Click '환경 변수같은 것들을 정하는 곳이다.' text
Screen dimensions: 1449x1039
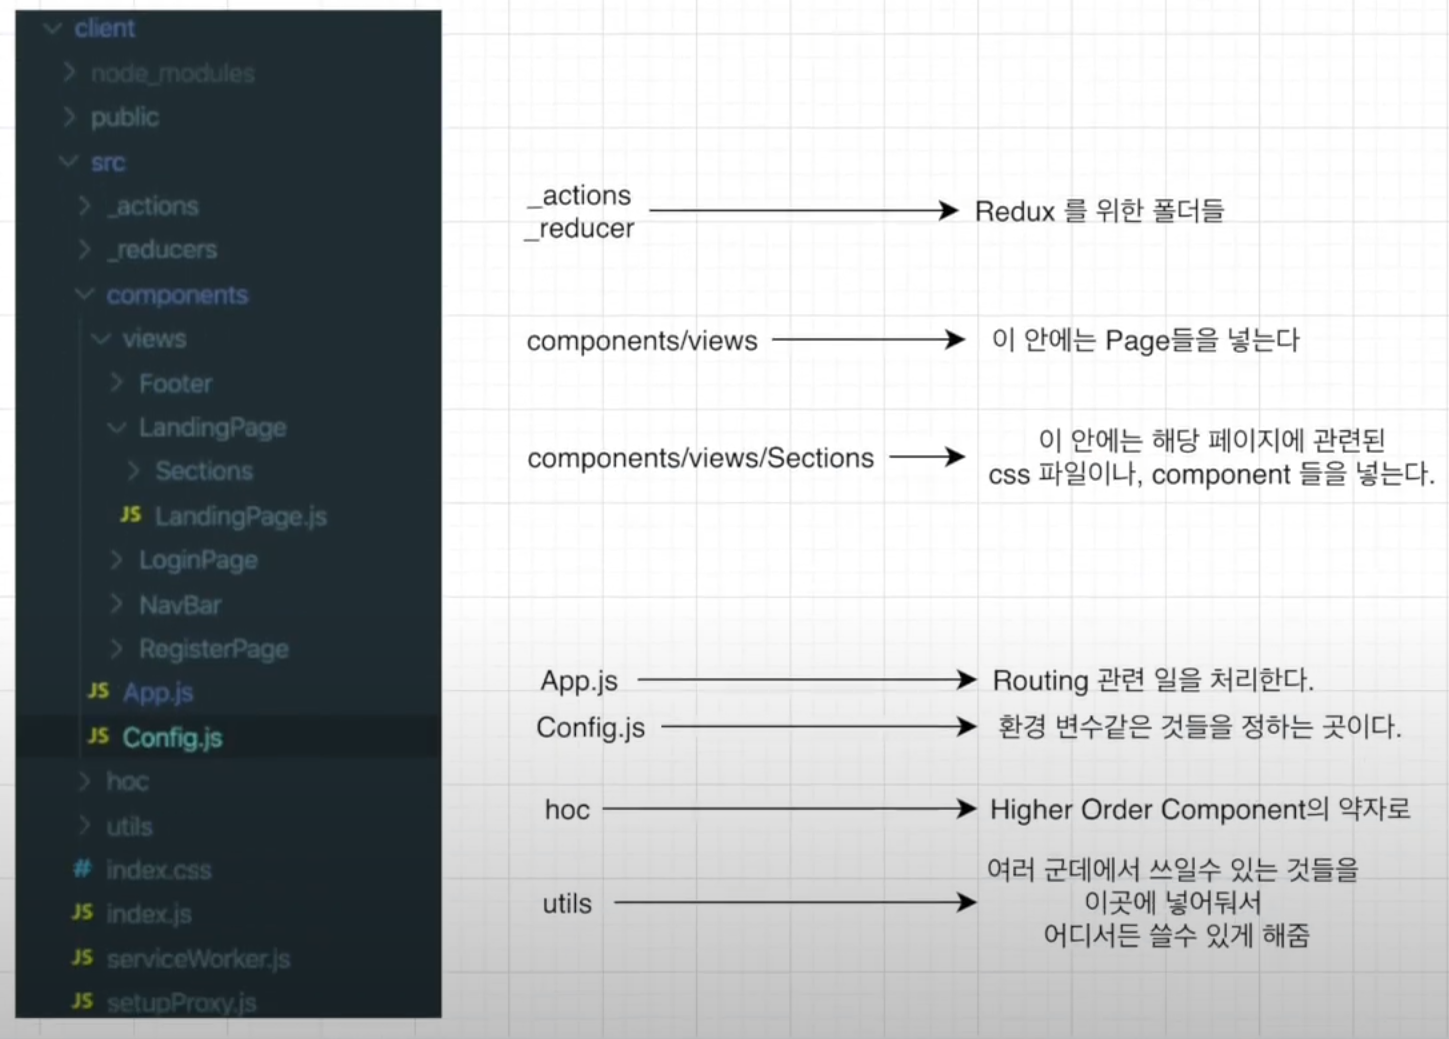click(x=1200, y=726)
